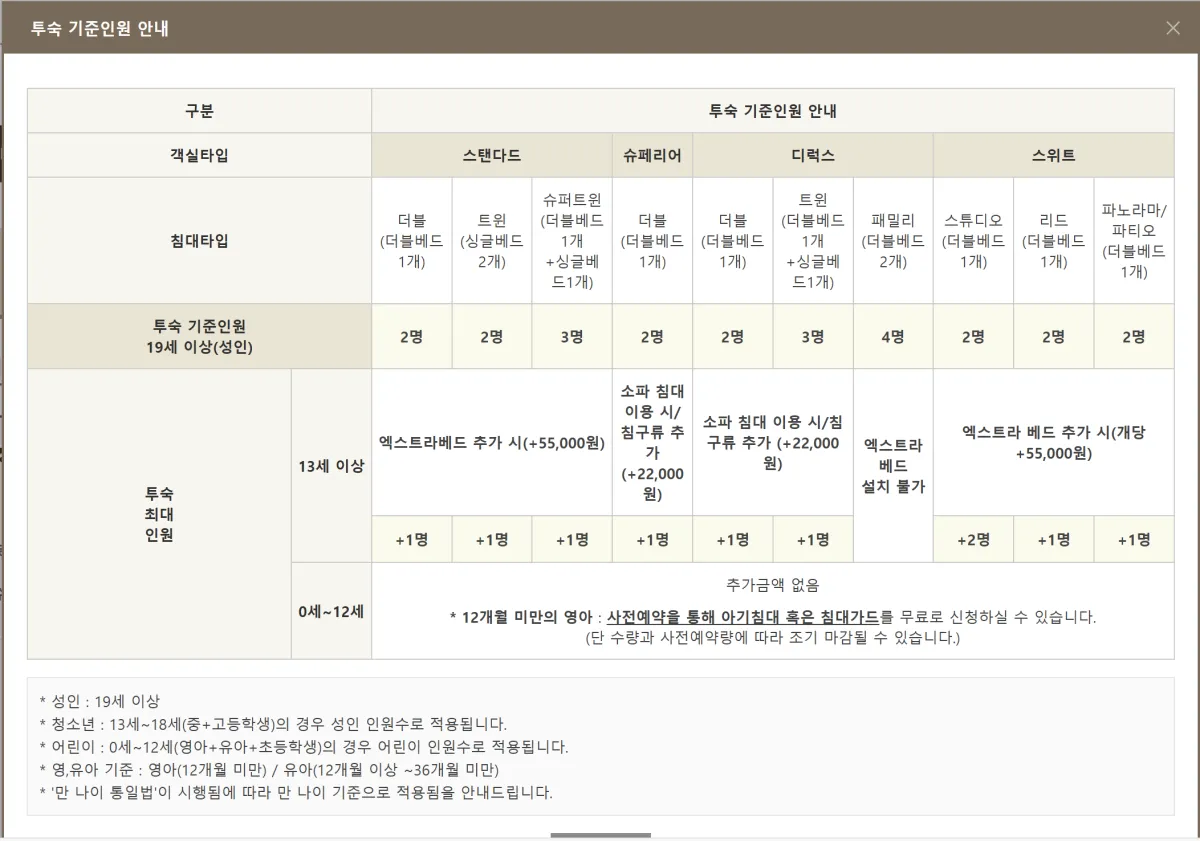This screenshot has height=841, width=1200.
Task: Select the 슈퍼트윈 bed type column
Action: [x=571, y=240]
